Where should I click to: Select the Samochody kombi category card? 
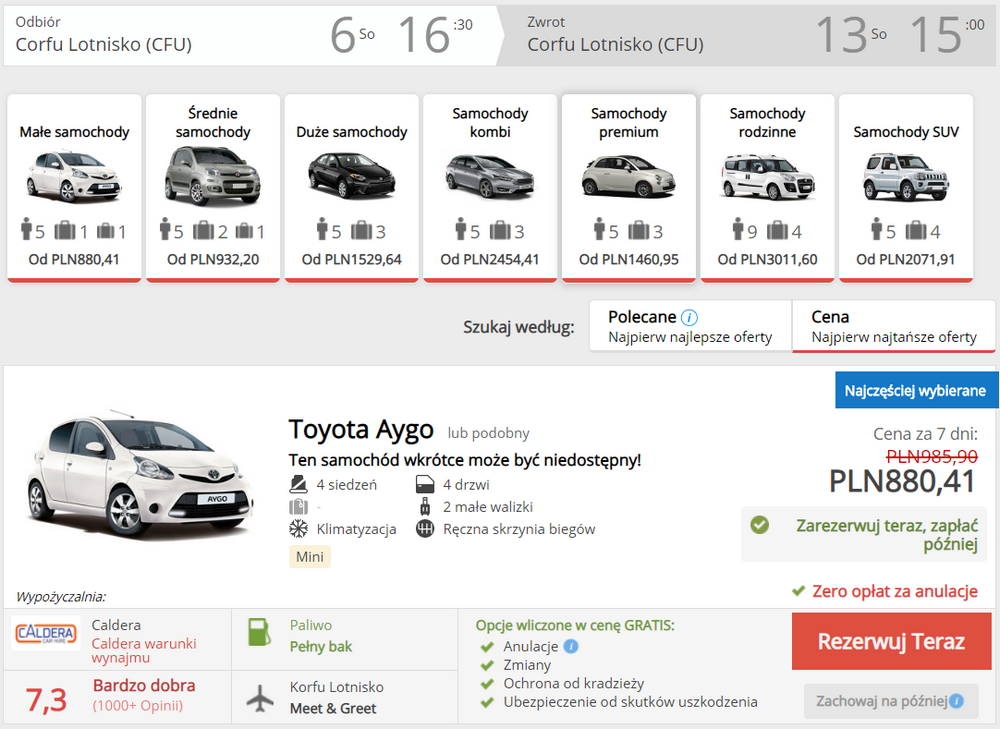[x=490, y=188]
